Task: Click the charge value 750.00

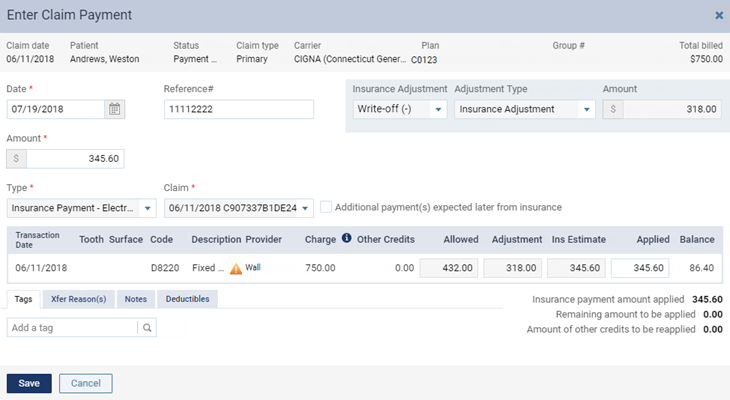Action: [320, 268]
